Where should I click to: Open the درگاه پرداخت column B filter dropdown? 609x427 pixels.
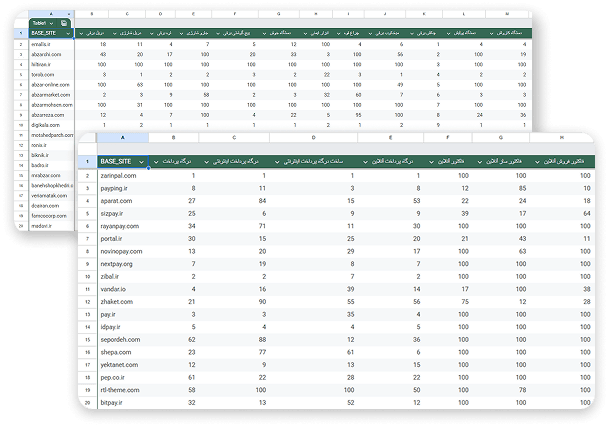[x=156, y=162]
